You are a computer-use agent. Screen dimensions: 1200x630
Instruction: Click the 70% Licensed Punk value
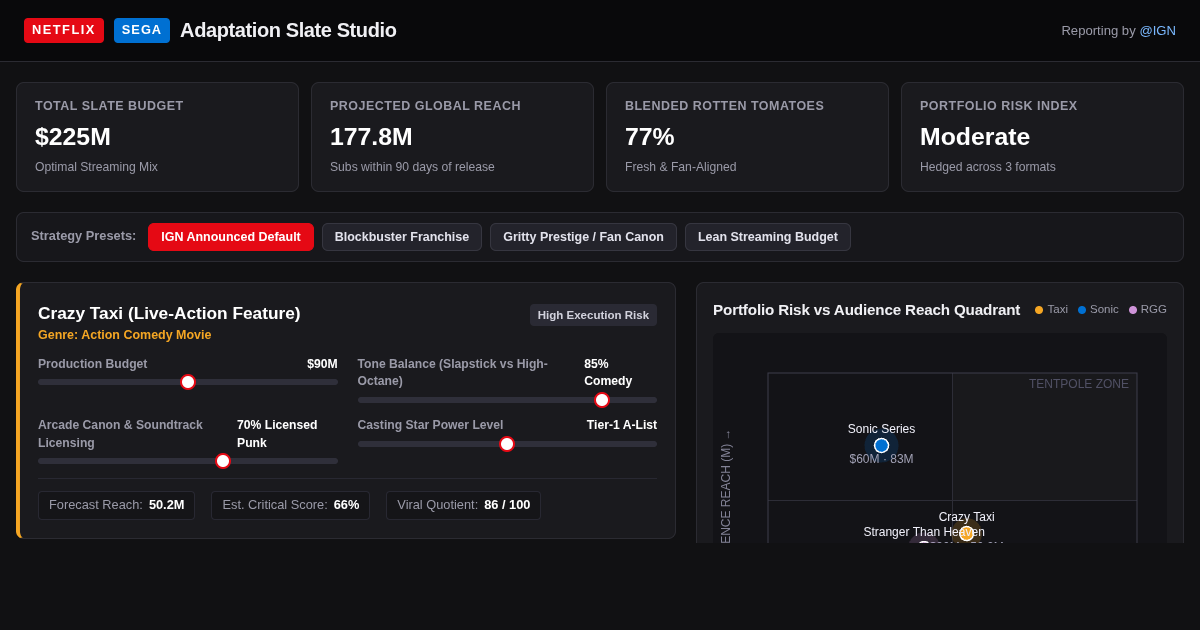pos(277,434)
